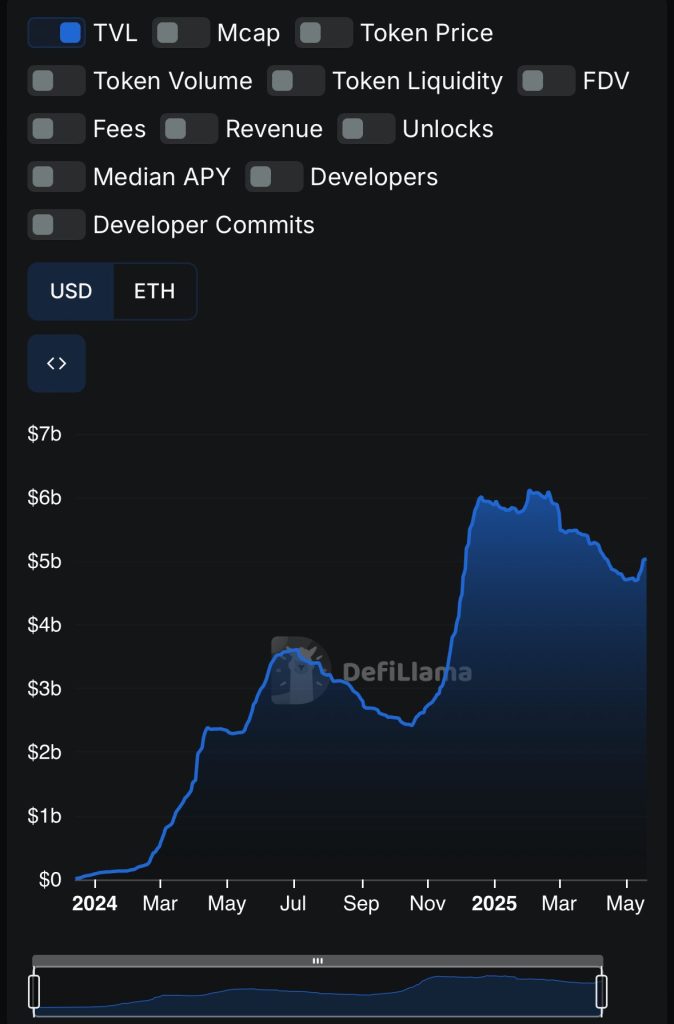
Task: Click the TVL line peak near $6b
Action: 530,491
